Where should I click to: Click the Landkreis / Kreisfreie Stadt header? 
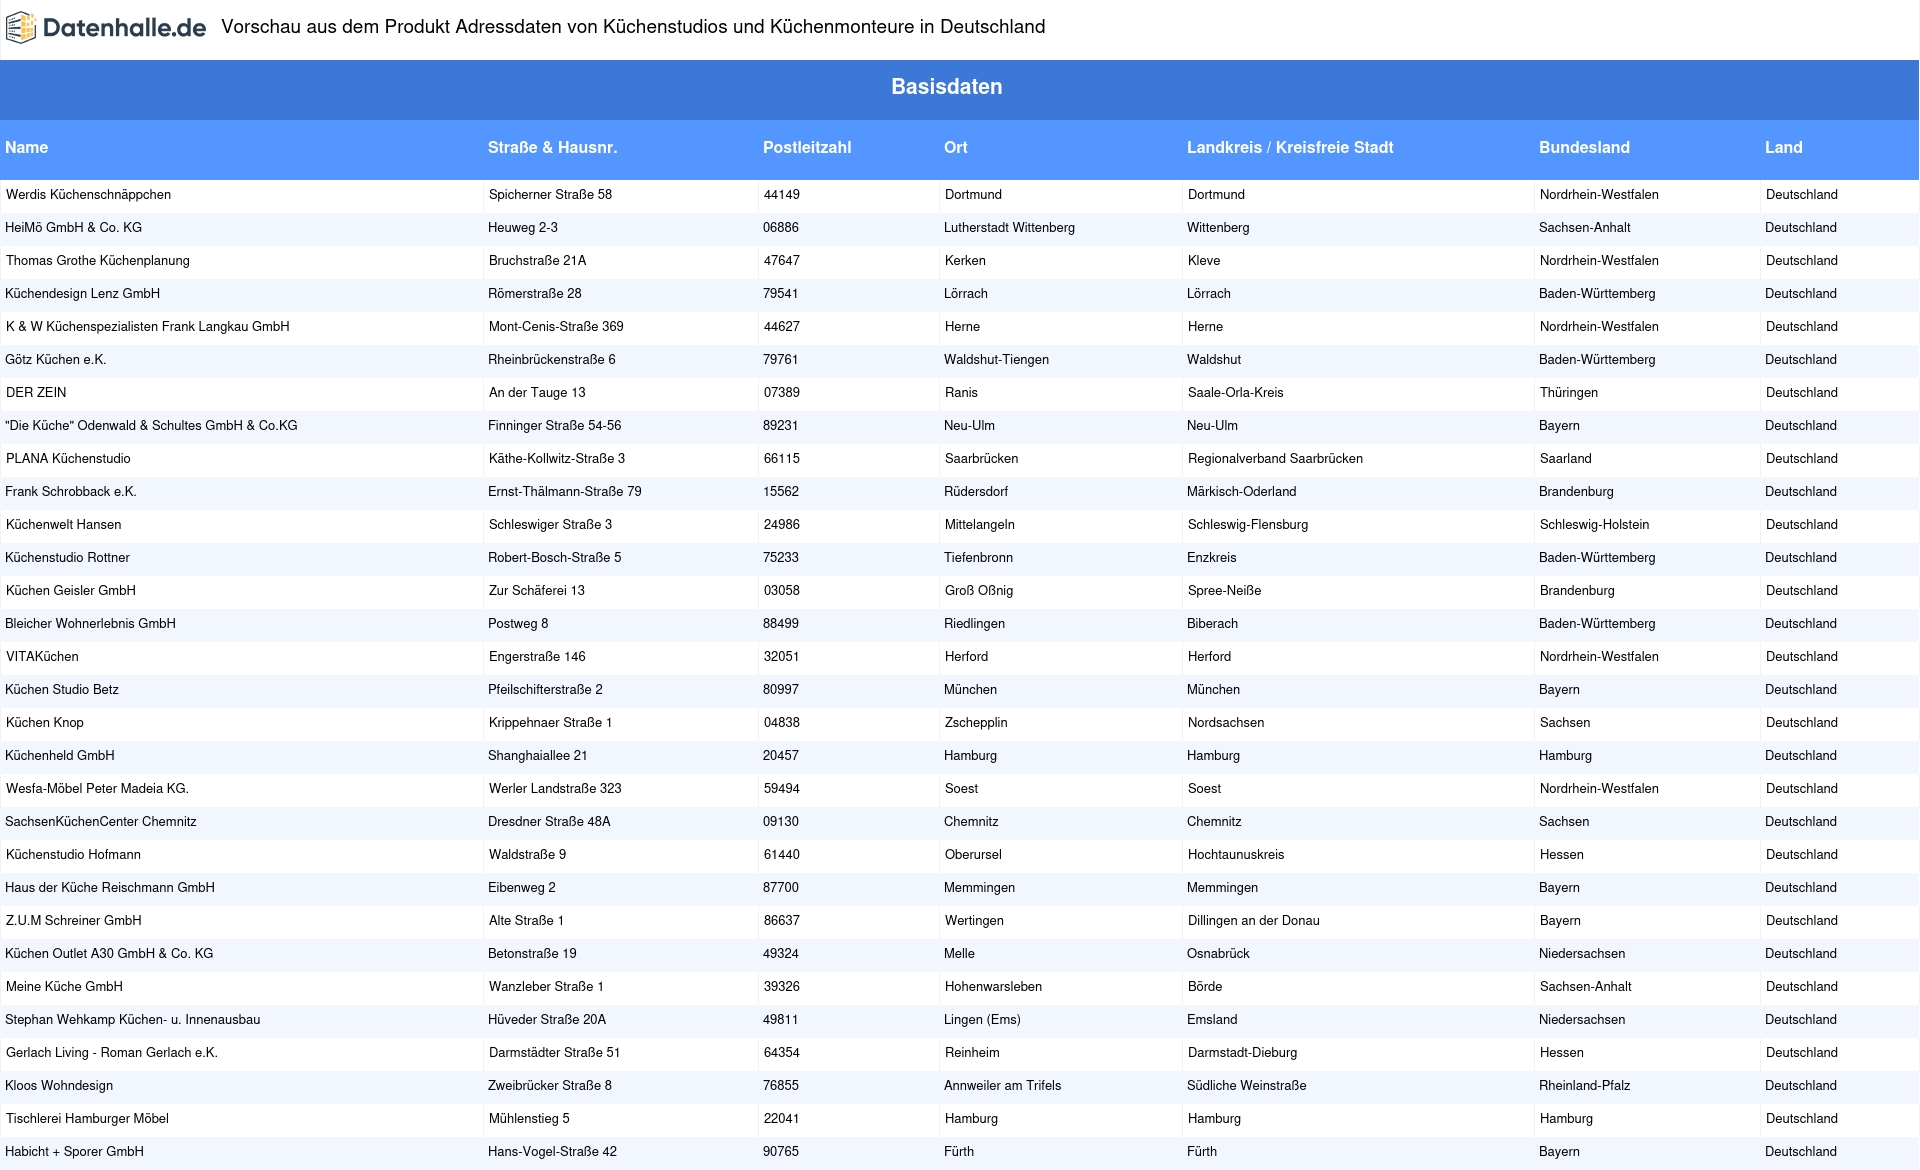[1289, 148]
